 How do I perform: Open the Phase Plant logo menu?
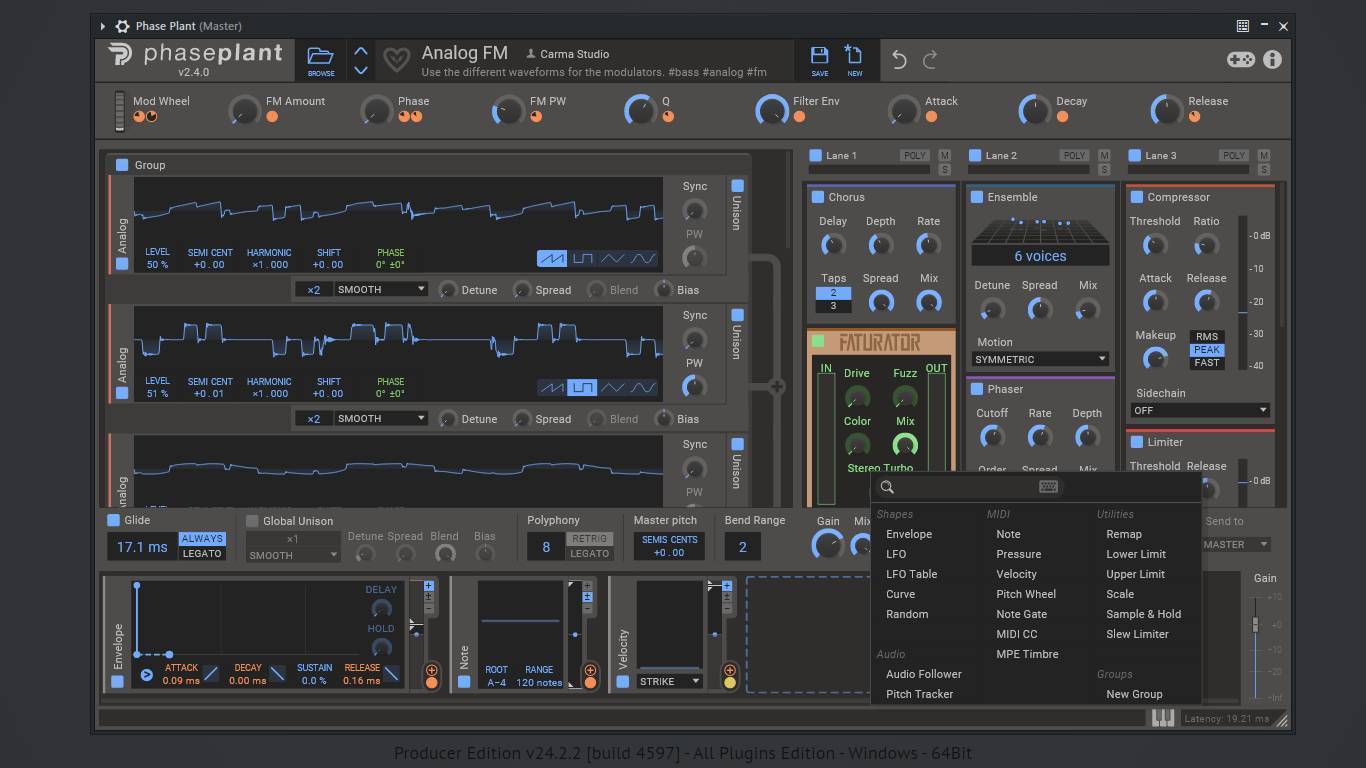point(196,59)
